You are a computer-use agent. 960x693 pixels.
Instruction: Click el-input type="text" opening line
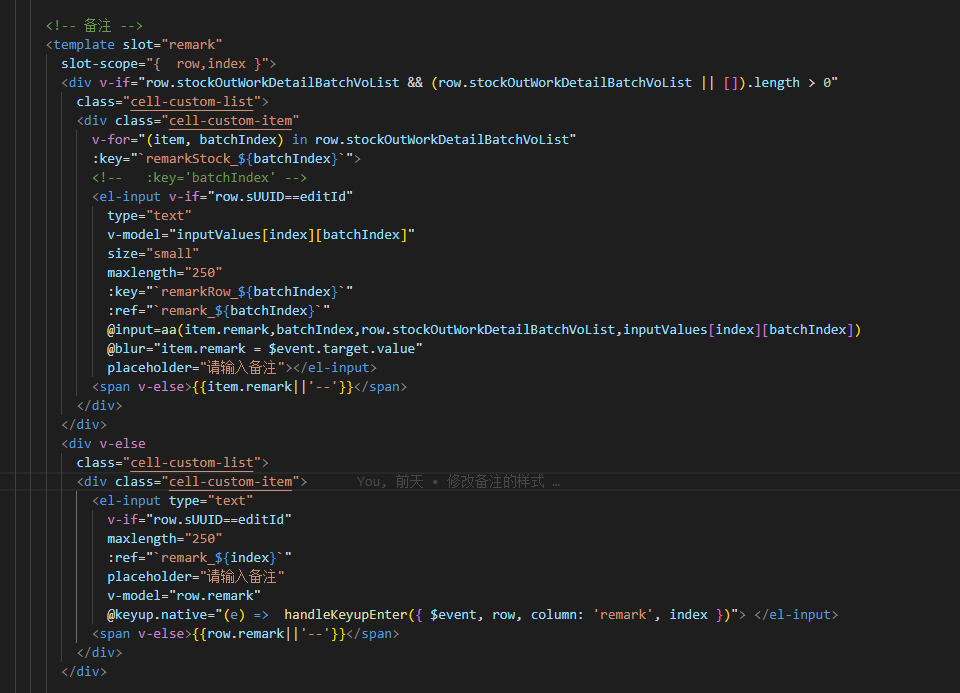click(173, 500)
